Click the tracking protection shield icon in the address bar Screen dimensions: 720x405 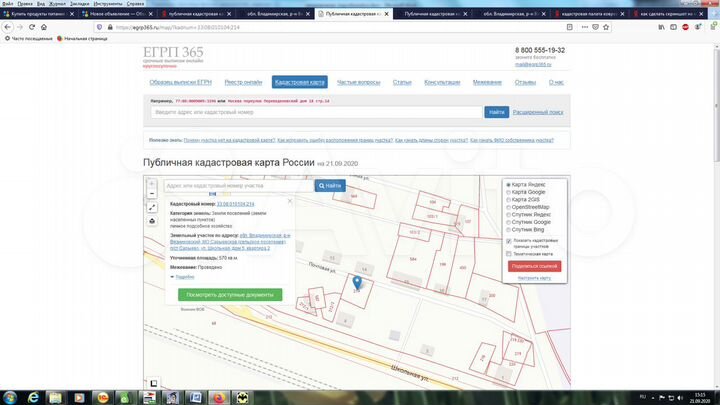click(x=100, y=27)
